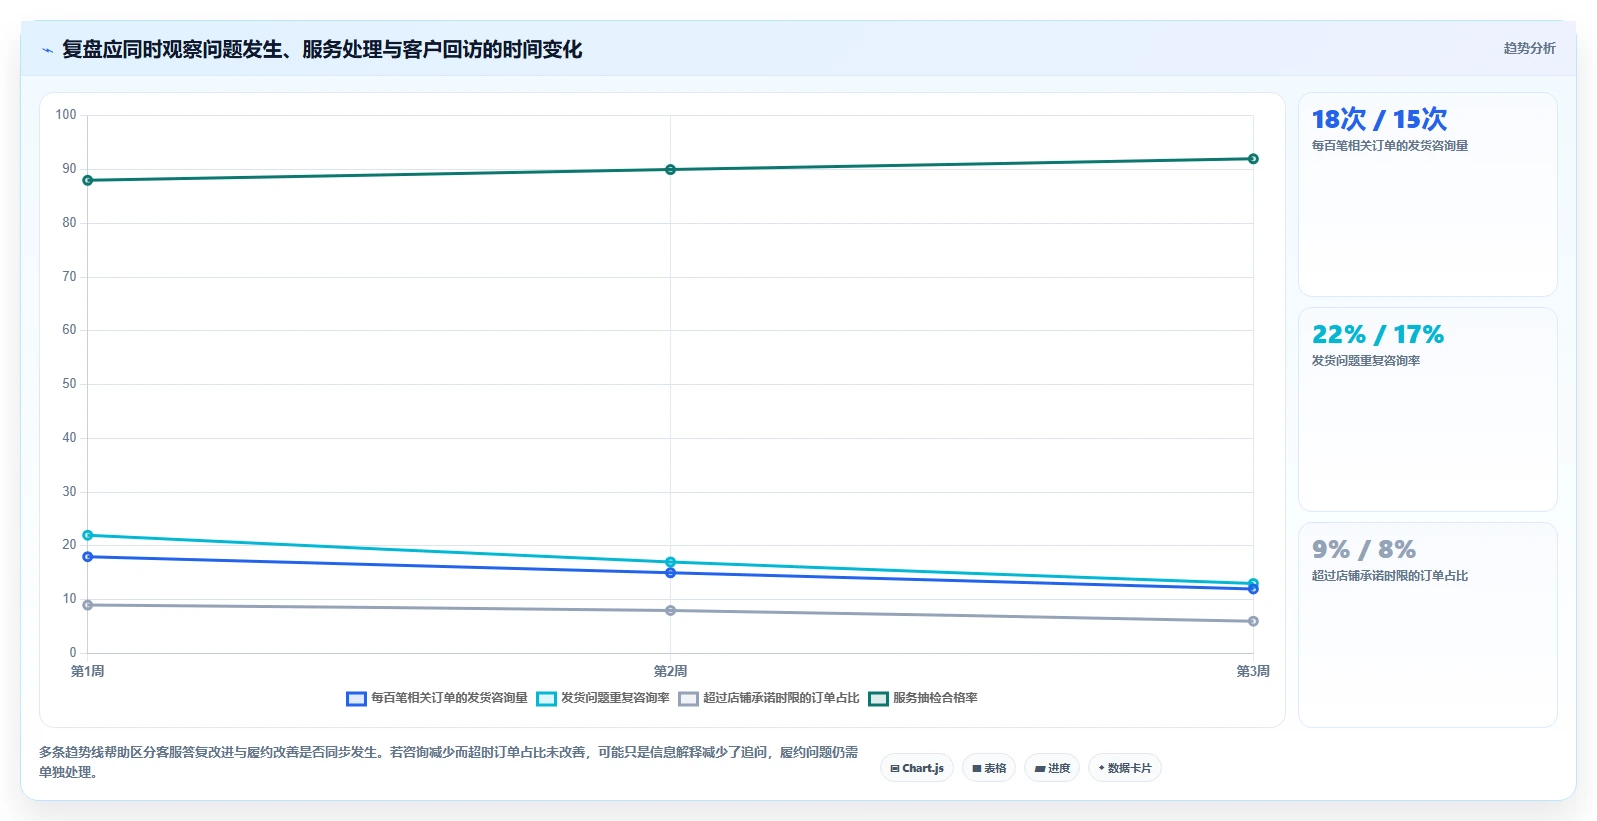Click the 0 y-axis label

click(x=73, y=653)
